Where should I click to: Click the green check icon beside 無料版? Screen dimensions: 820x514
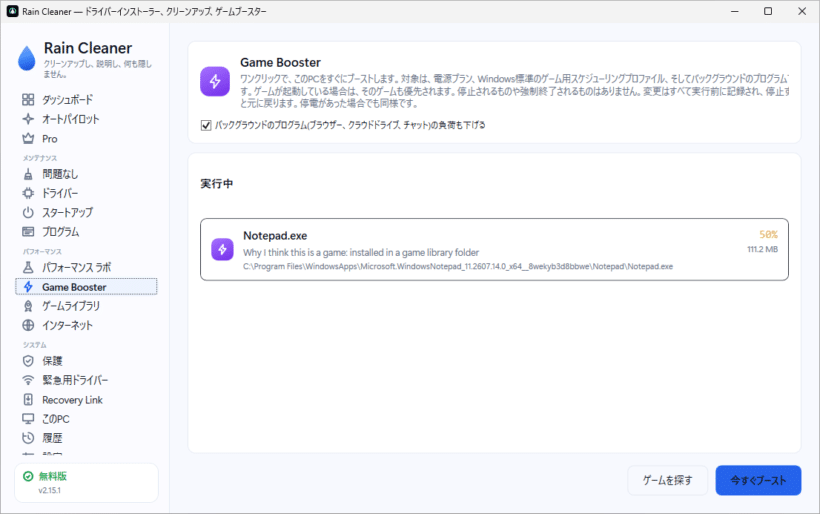click(28, 476)
